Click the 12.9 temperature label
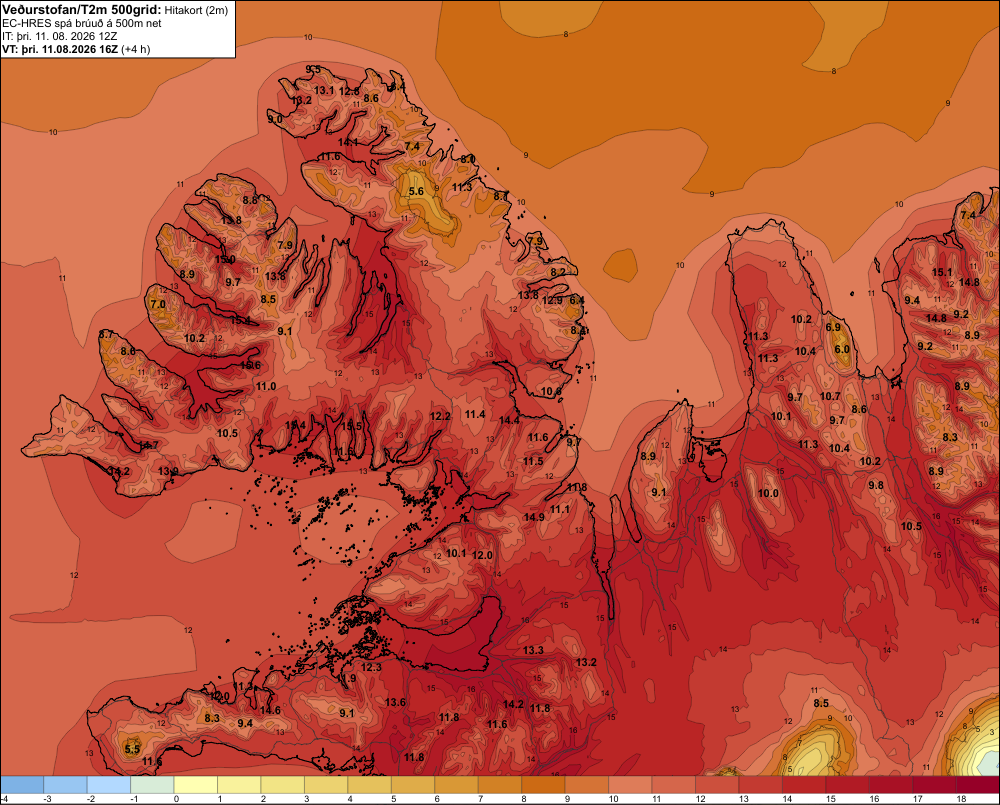The image size is (1000, 805). (x=552, y=300)
